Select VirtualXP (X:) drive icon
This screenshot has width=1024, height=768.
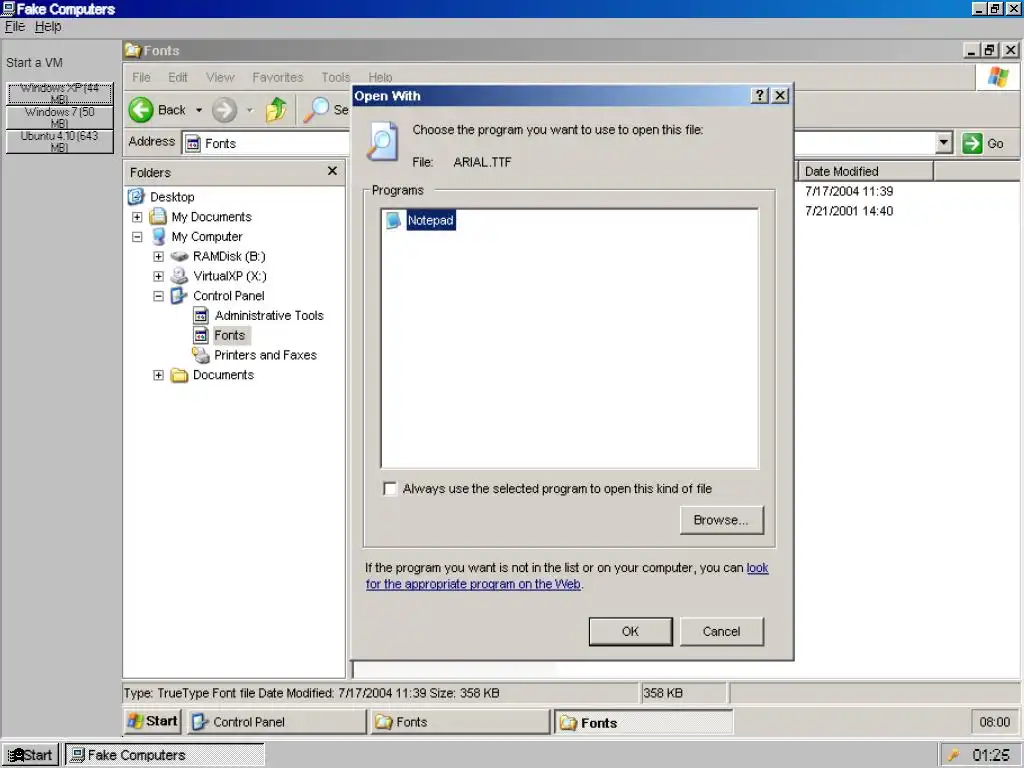180,276
